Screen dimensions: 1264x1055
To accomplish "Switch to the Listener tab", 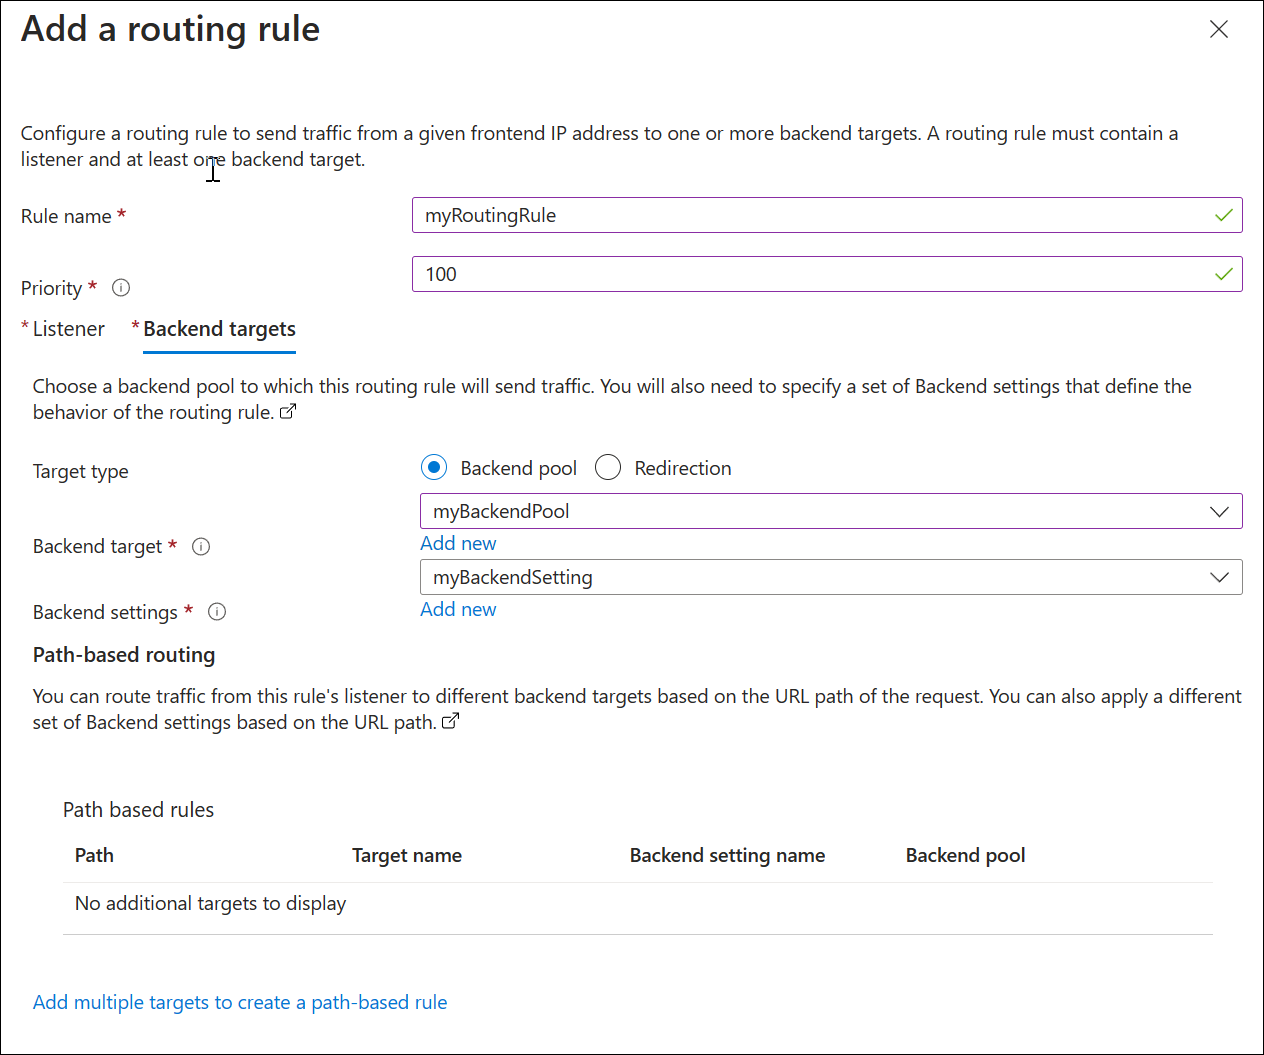I will 70,328.
